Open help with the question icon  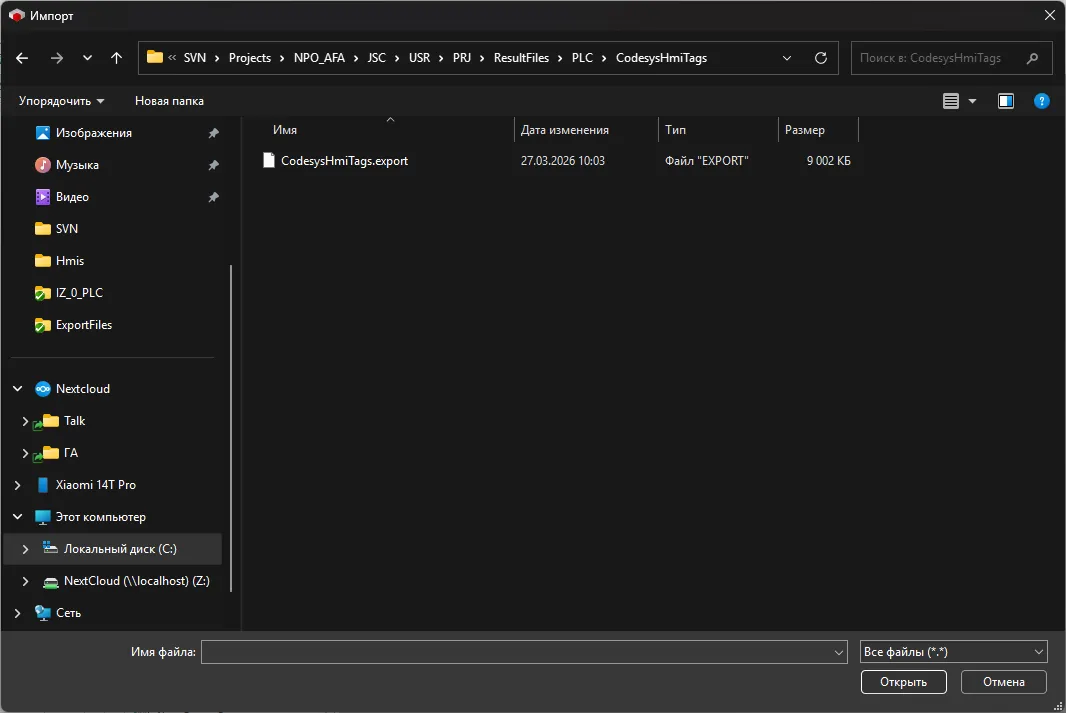[1042, 101]
